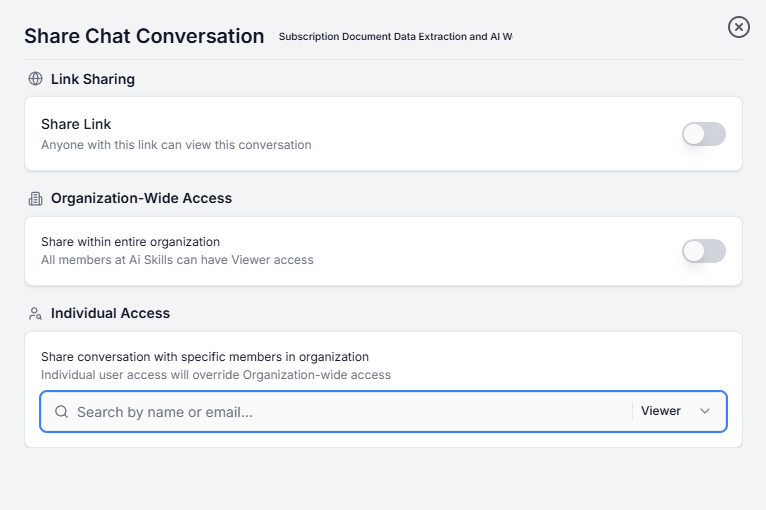766x510 pixels.
Task: Click 'Share within entire organization' label
Action: tap(130, 242)
